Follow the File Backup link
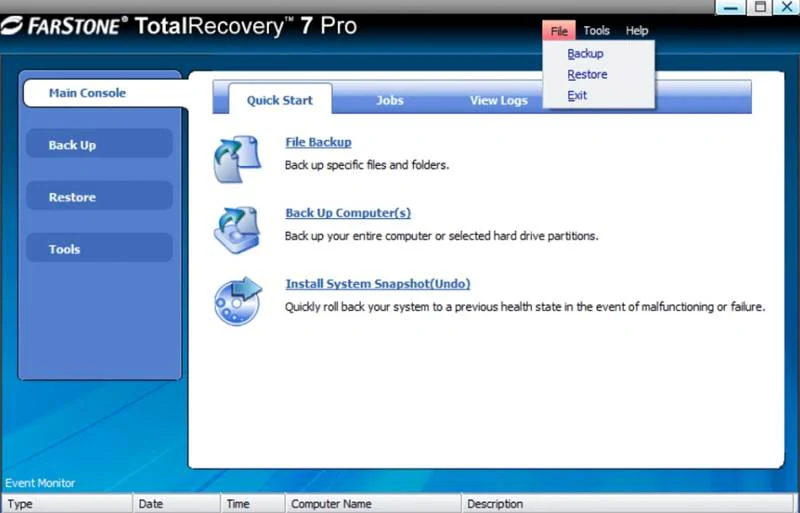800x513 pixels. pyautogui.click(x=318, y=142)
